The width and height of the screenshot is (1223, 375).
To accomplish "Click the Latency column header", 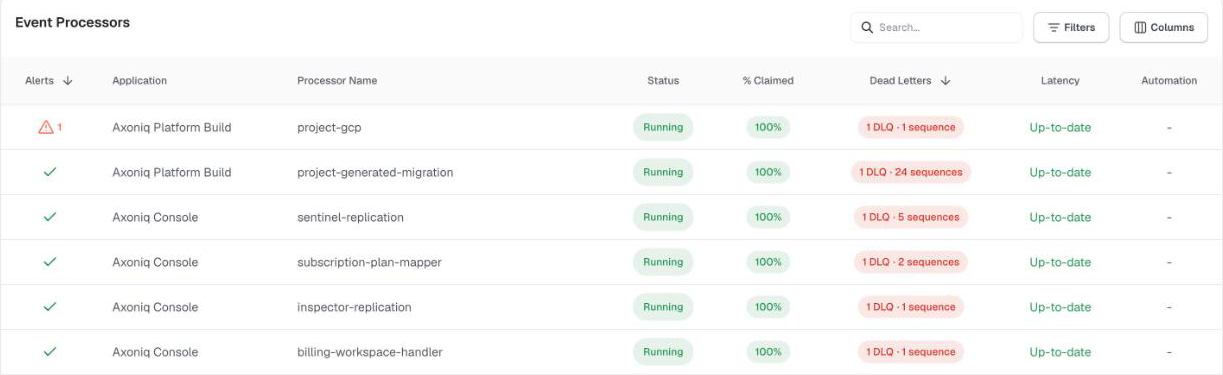I will 1060,81.
